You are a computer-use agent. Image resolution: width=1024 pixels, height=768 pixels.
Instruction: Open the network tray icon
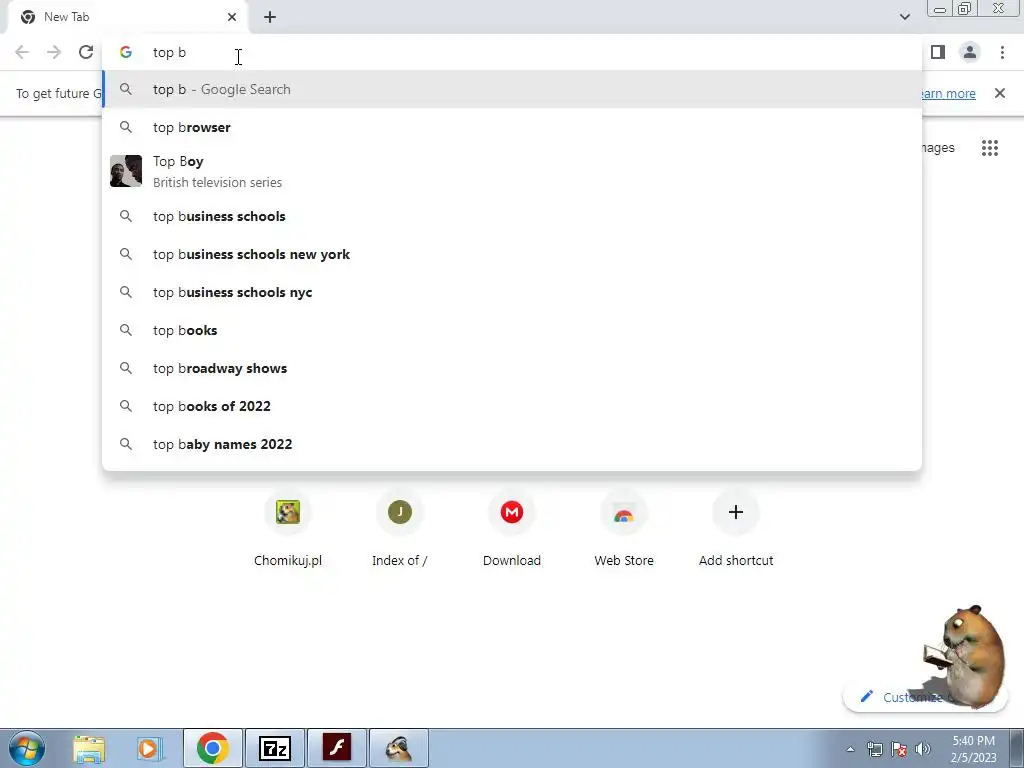[874, 749]
